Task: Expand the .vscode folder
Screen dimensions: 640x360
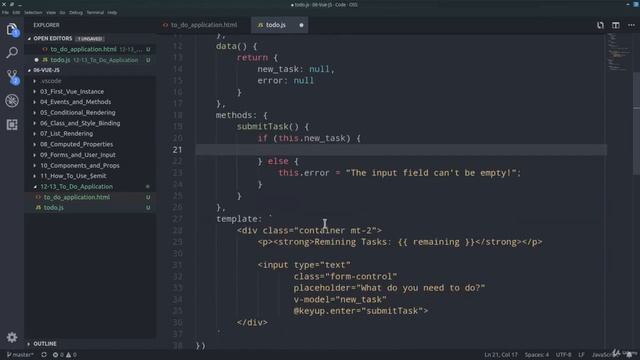Action: (51, 81)
